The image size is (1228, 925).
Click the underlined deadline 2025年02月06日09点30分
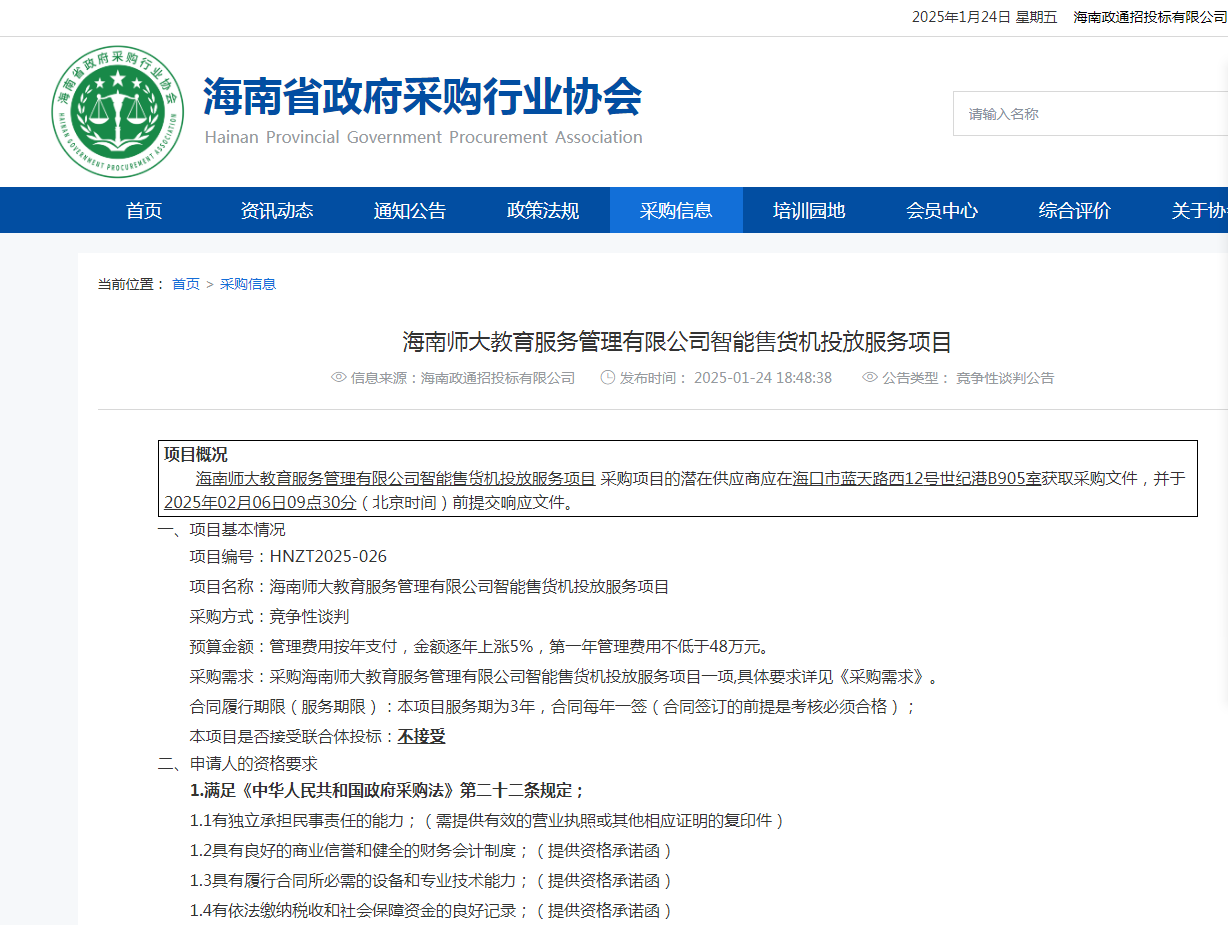260,503
